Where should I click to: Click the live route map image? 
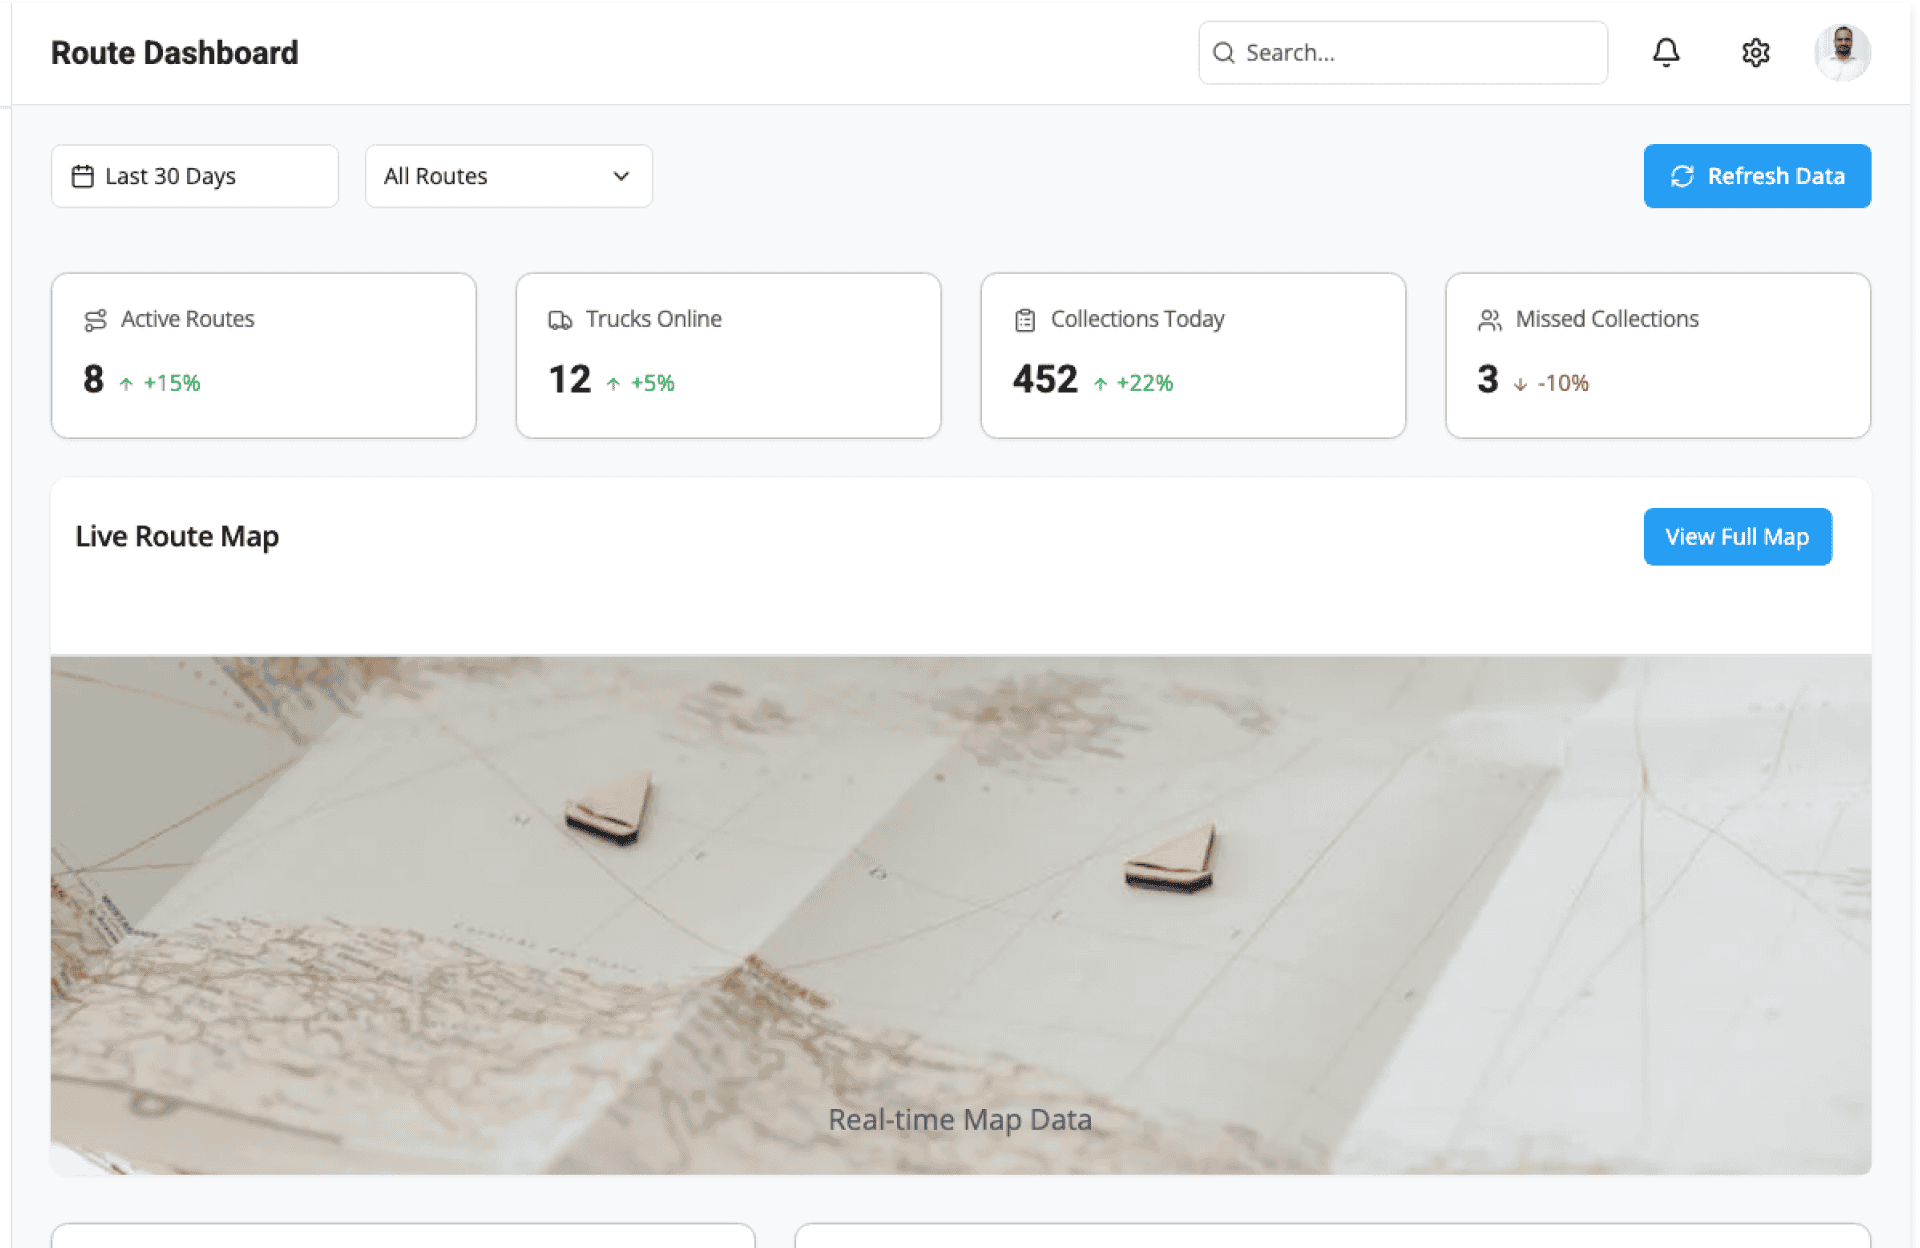click(x=960, y=914)
